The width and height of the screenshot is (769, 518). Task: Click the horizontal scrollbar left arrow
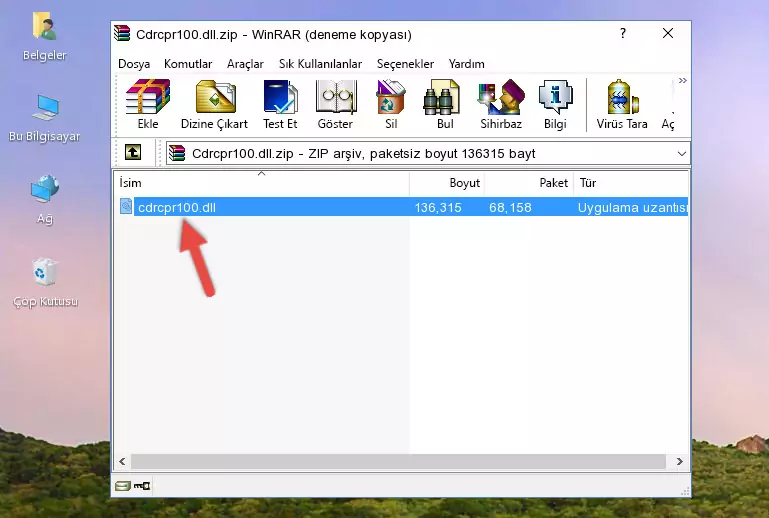[122, 461]
